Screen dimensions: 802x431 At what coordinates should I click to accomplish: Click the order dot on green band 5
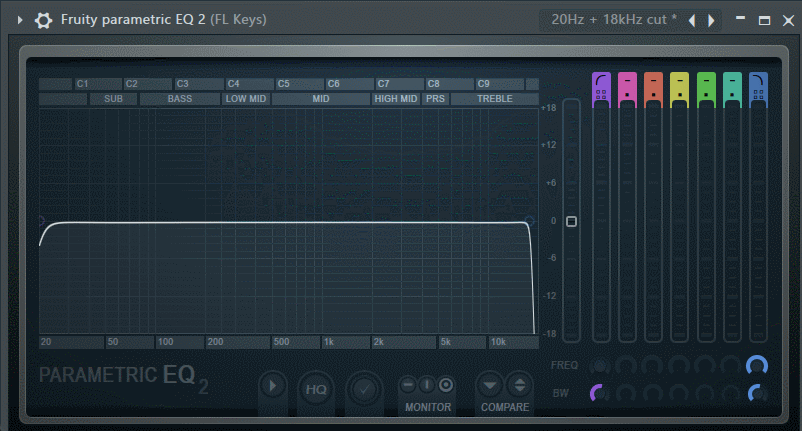pos(706,95)
